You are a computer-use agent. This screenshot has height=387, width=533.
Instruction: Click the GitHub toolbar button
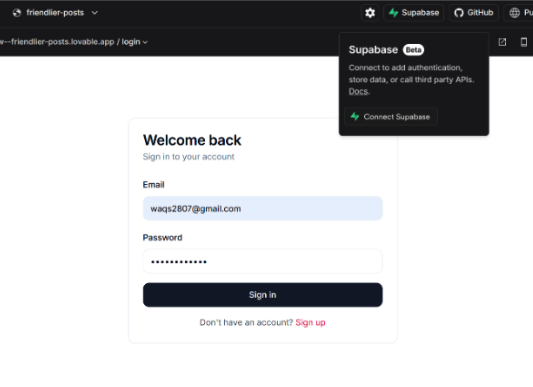coord(474,13)
